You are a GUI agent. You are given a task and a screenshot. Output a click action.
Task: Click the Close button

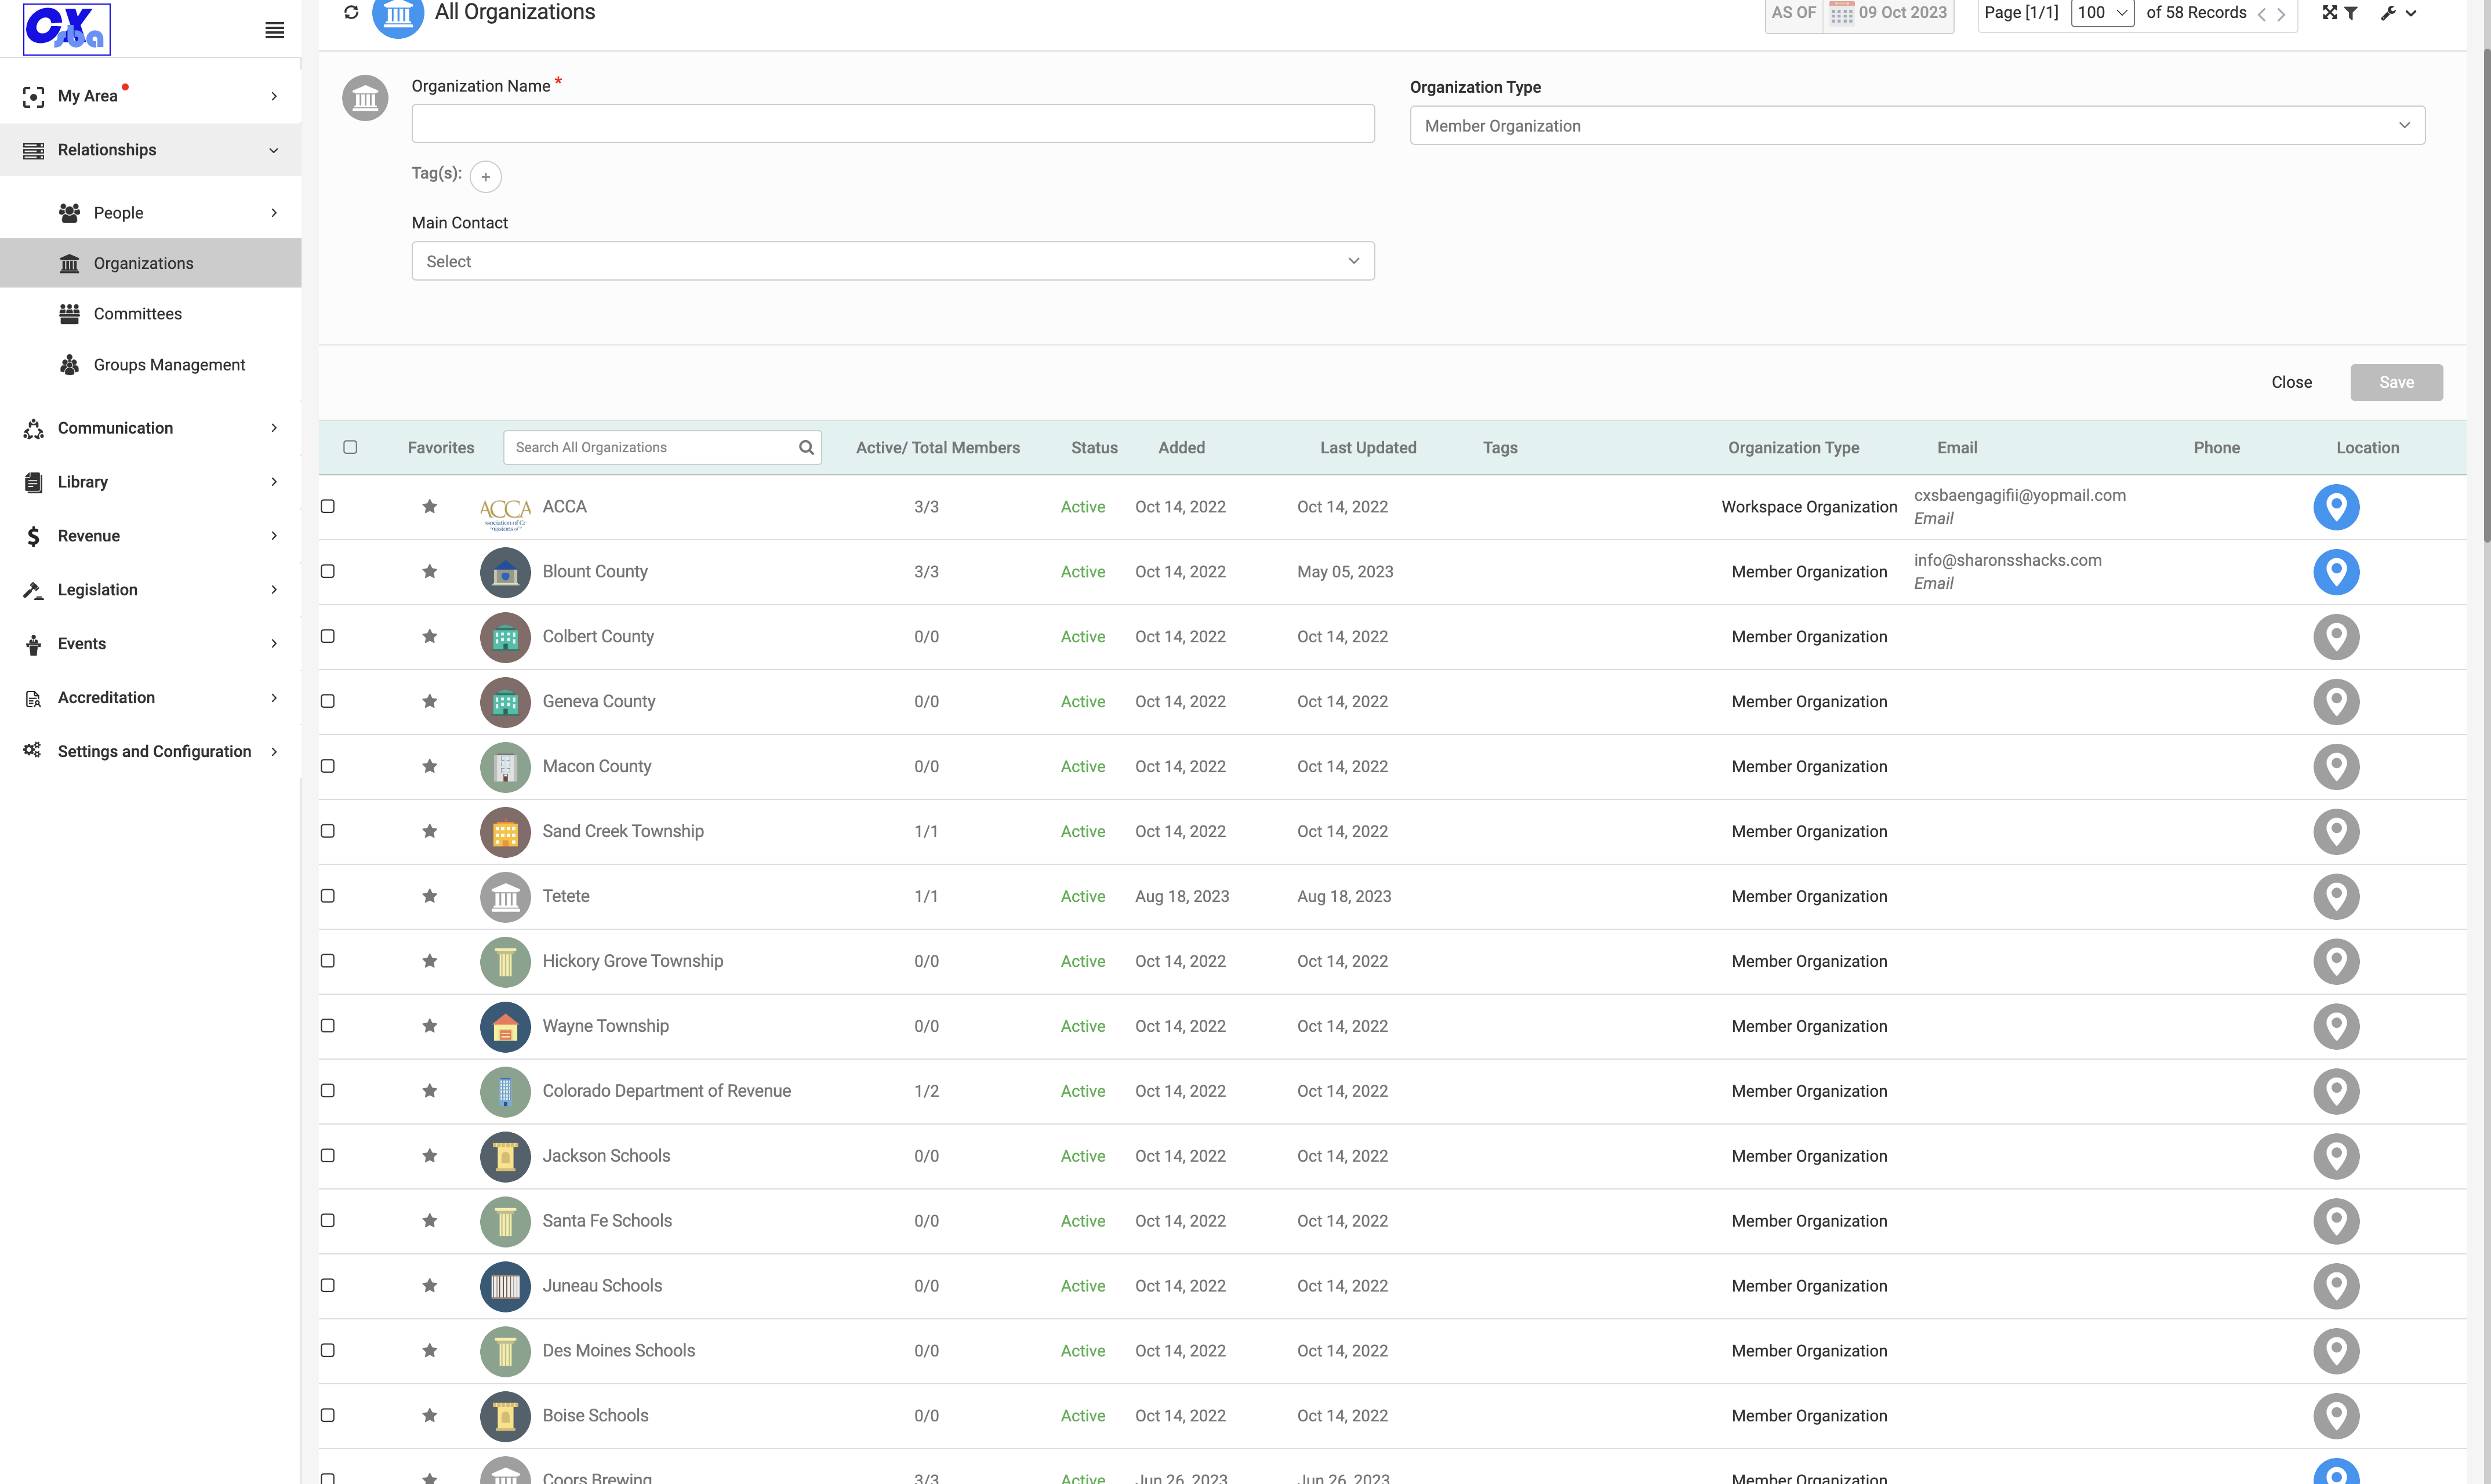tap(2291, 382)
